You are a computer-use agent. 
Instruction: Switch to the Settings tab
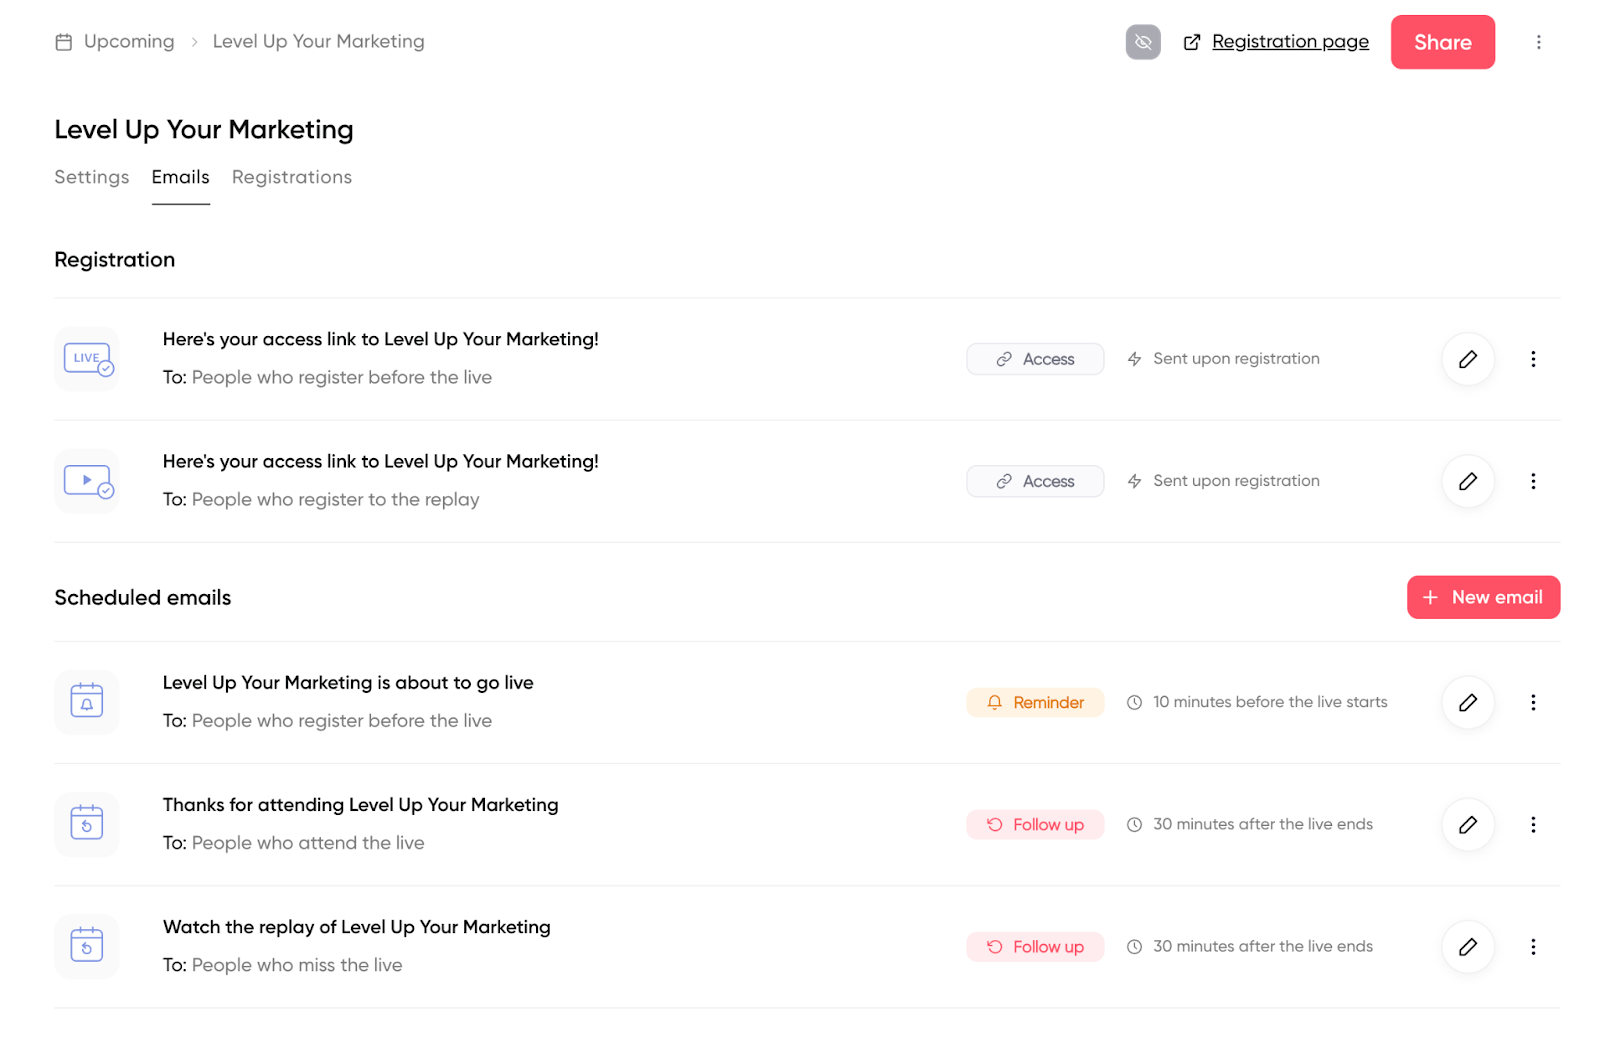click(x=91, y=177)
